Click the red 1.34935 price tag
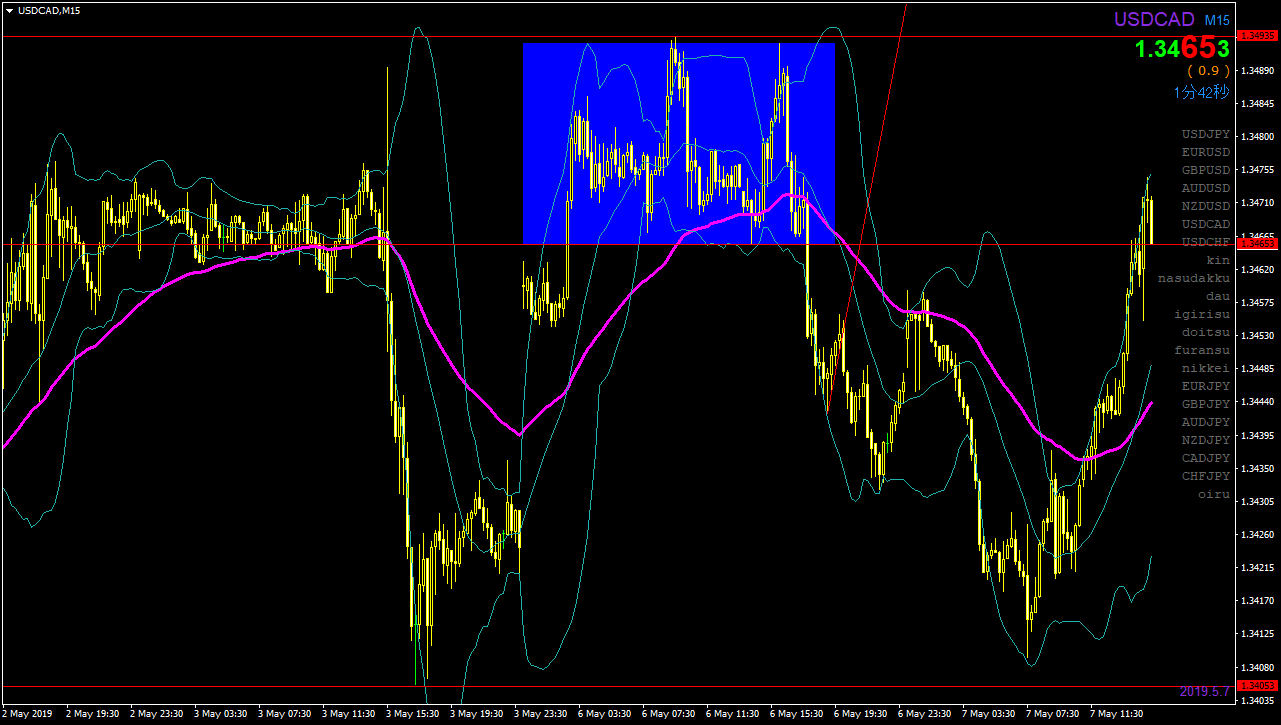This screenshot has height=725, width=1281. click(1258, 36)
